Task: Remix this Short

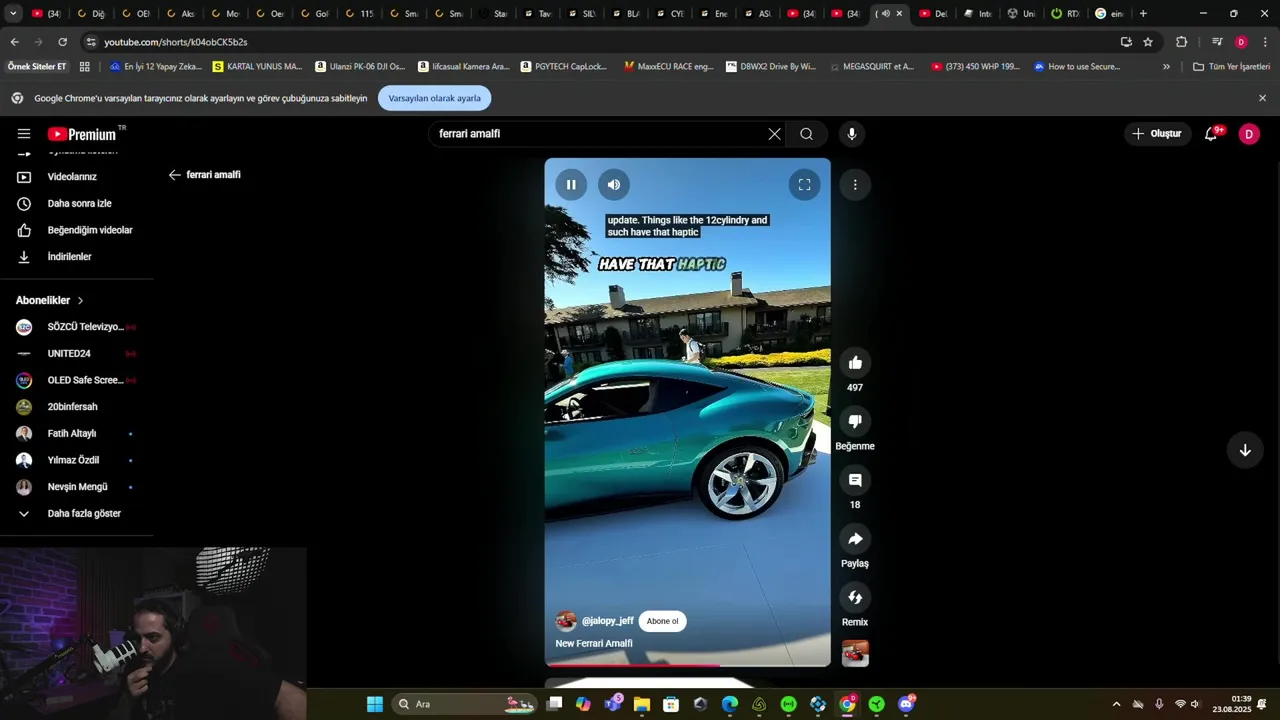Action: point(855,597)
